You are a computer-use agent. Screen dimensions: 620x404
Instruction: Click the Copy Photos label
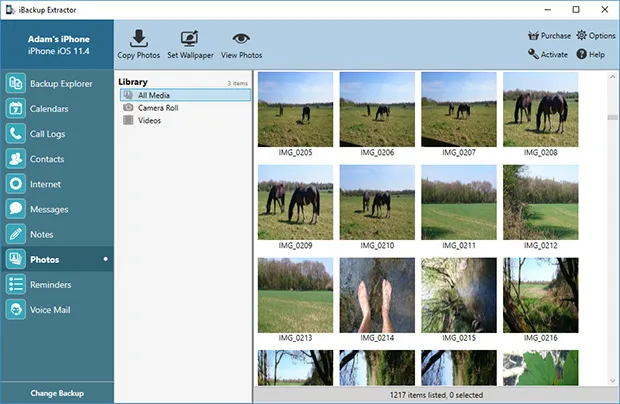(x=138, y=55)
